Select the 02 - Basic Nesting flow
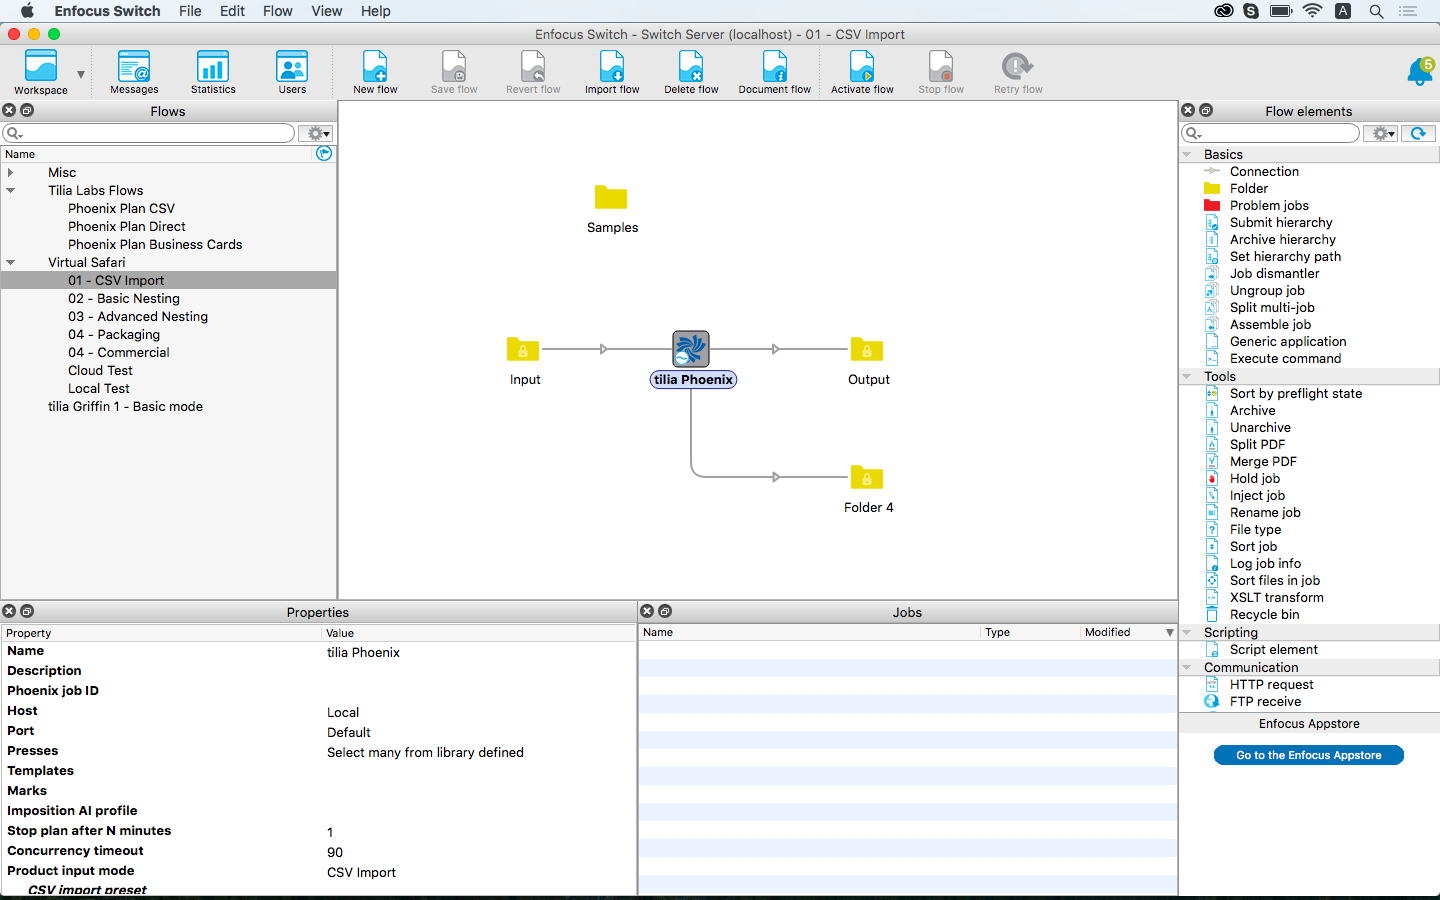This screenshot has width=1440, height=900. pos(124,299)
